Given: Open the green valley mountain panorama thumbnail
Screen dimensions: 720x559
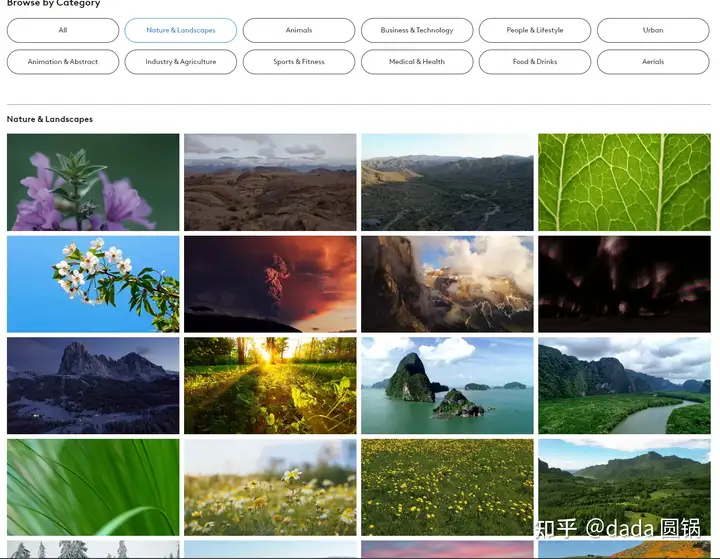Looking at the screenshot, I should pos(624,487).
